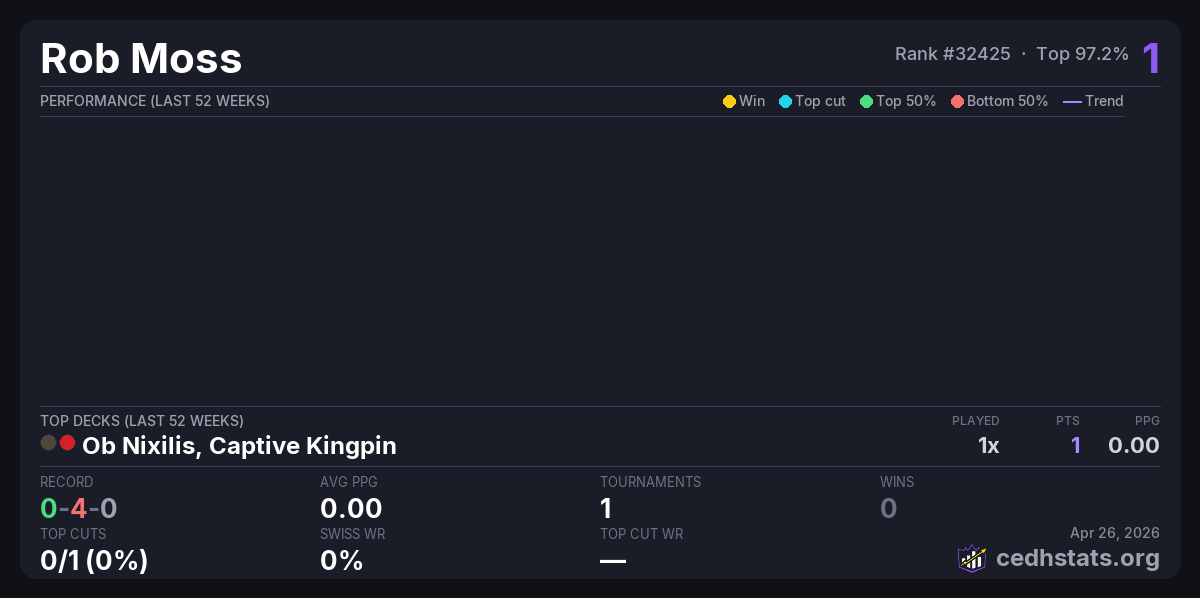Click the large purple points number

point(1151,58)
